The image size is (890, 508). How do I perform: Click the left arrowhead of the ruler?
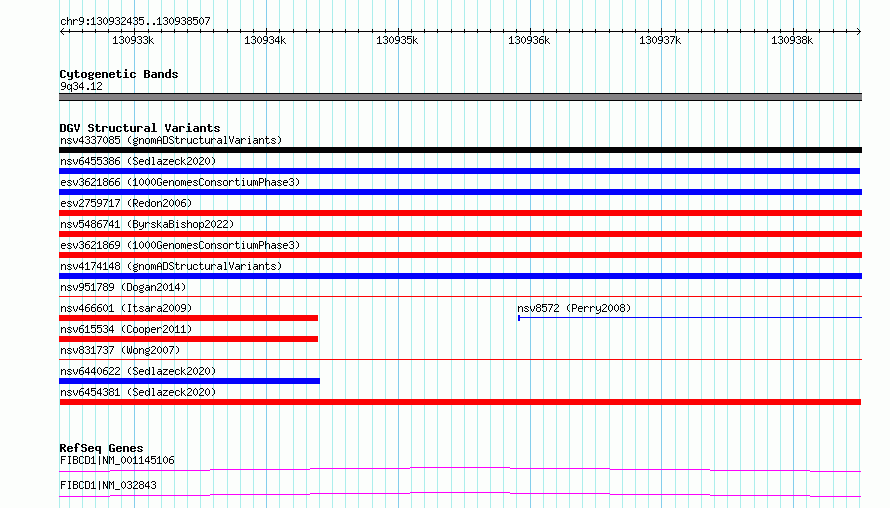tap(62, 31)
